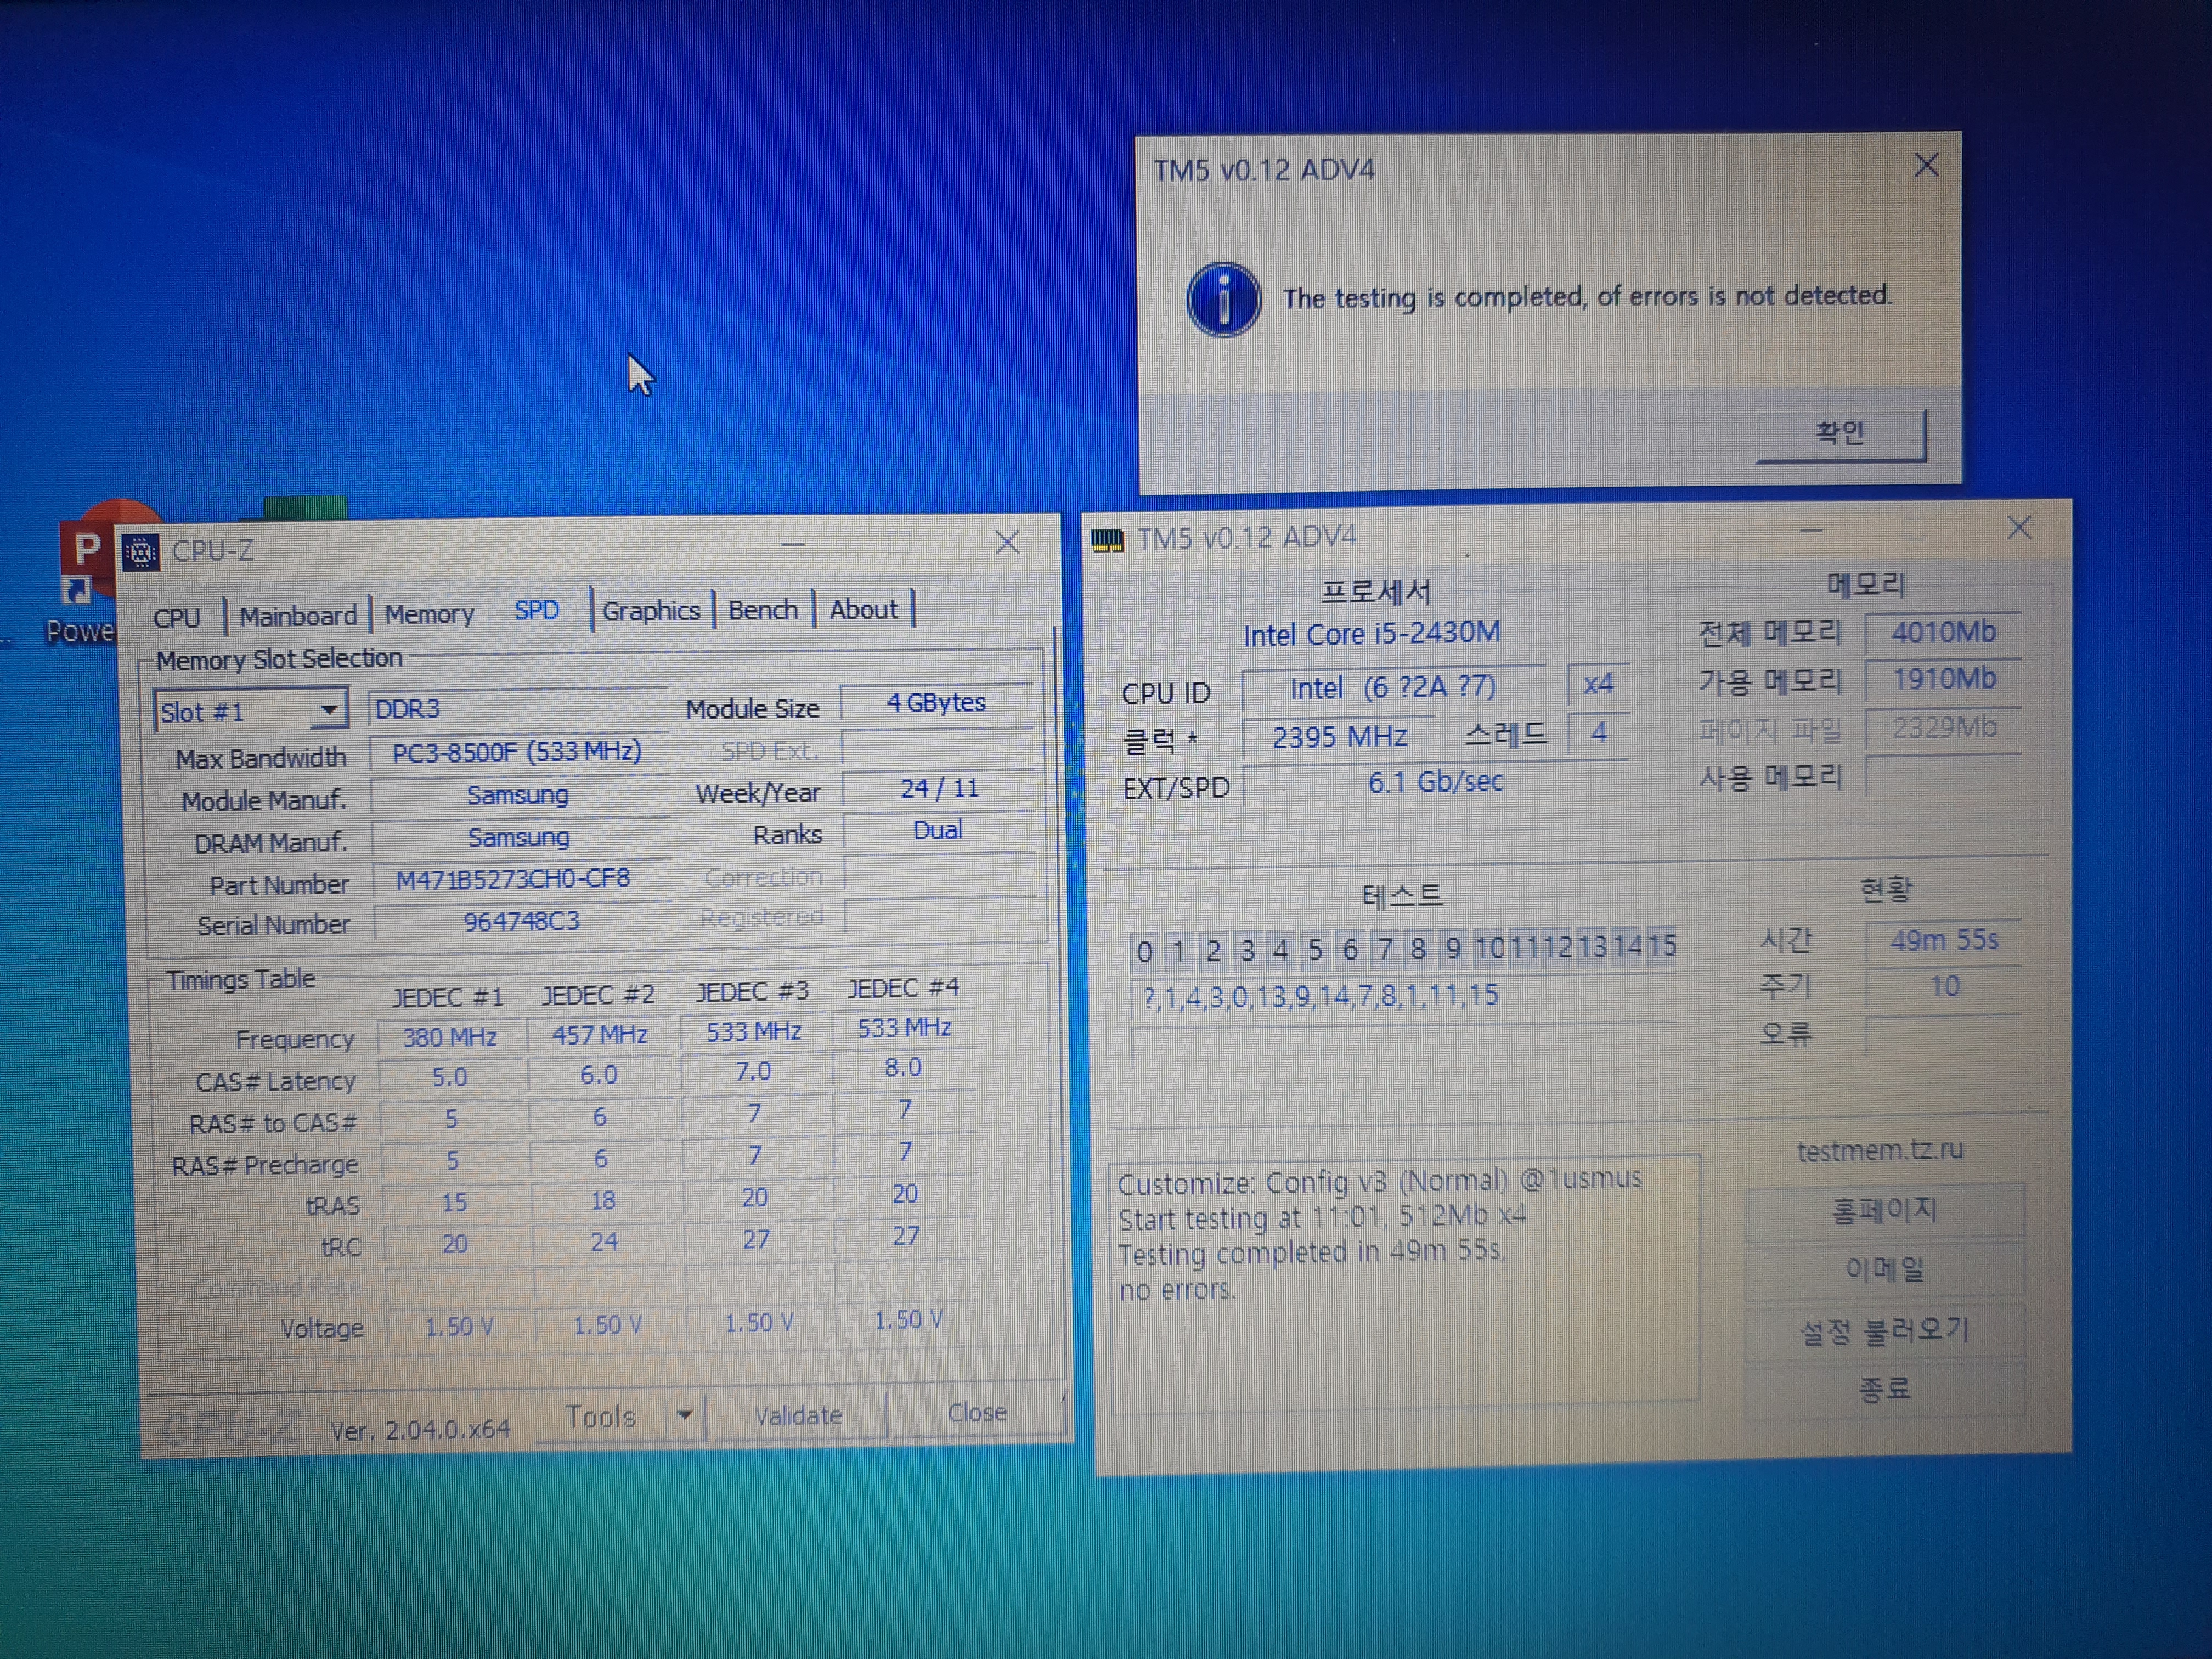
Task: Expand the Tools dropdown arrow in CPU-Z
Action: [x=685, y=1415]
